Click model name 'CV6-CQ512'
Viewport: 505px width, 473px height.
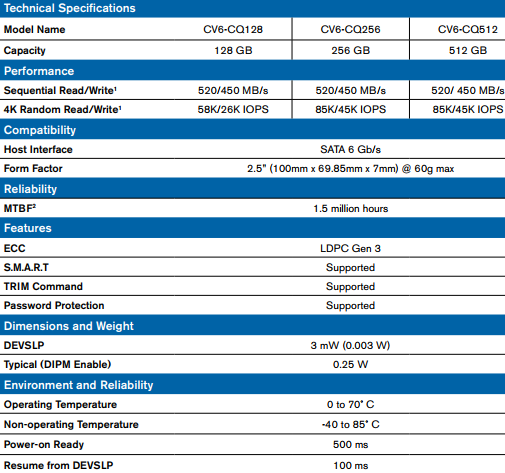[x=468, y=29]
